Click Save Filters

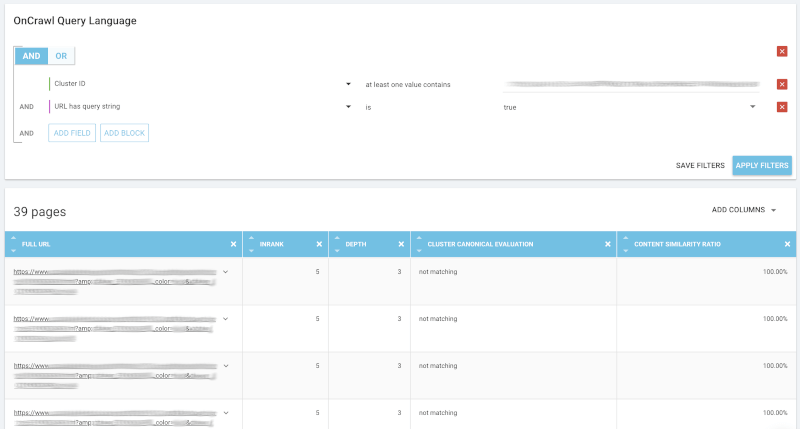[700, 165]
